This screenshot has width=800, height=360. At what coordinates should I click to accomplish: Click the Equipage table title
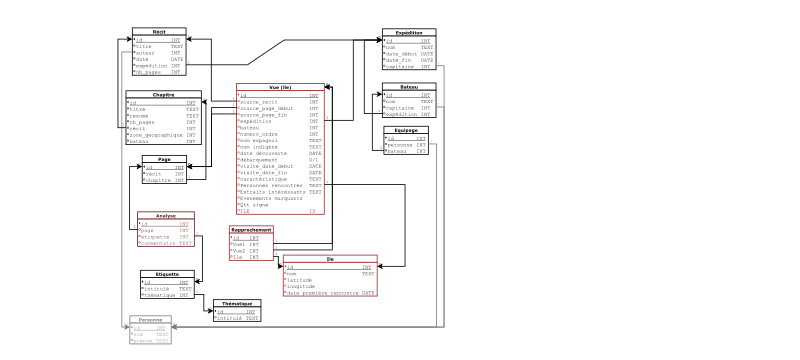(x=406, y=130)
